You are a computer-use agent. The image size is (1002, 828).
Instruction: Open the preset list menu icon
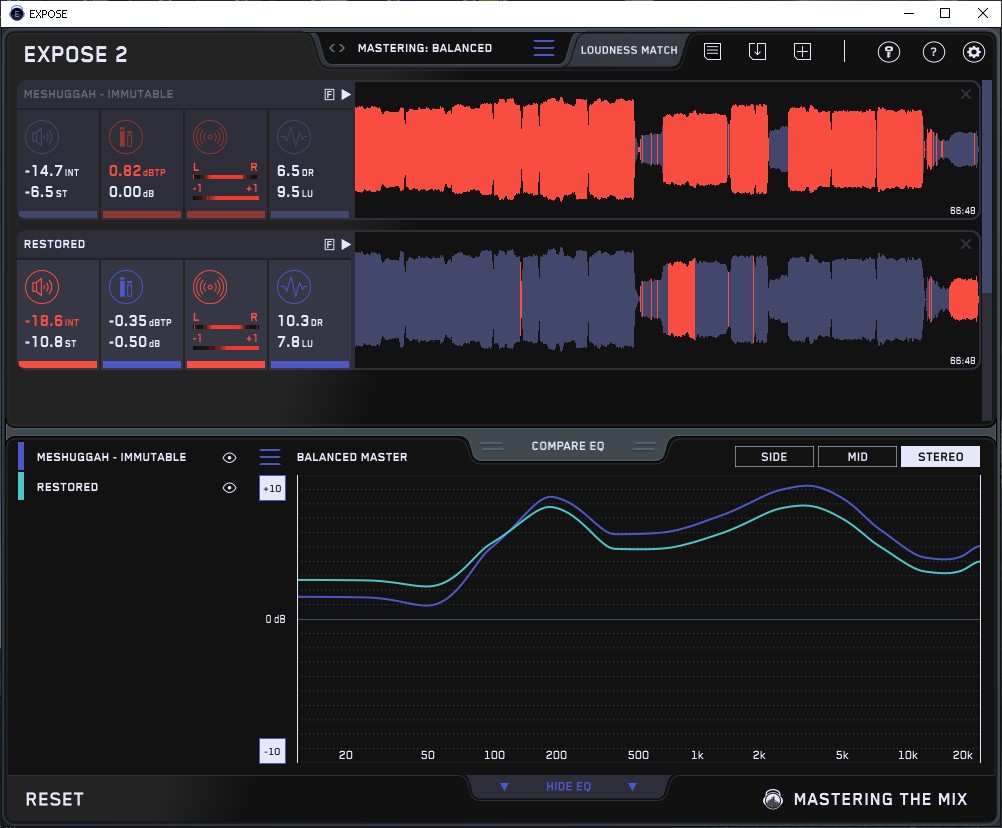pos(544,48)
